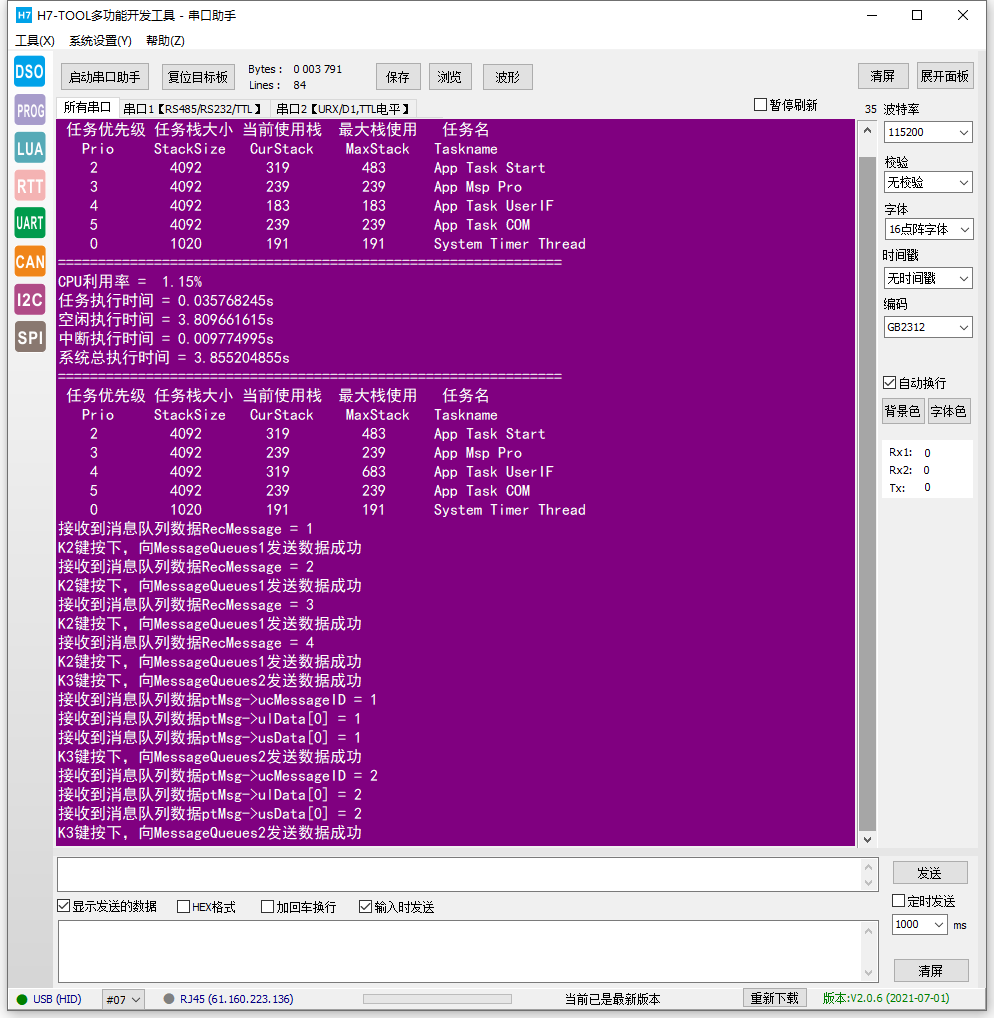
Task: Click the scroll up arrow of output log
Action: [x=867, y=130]
